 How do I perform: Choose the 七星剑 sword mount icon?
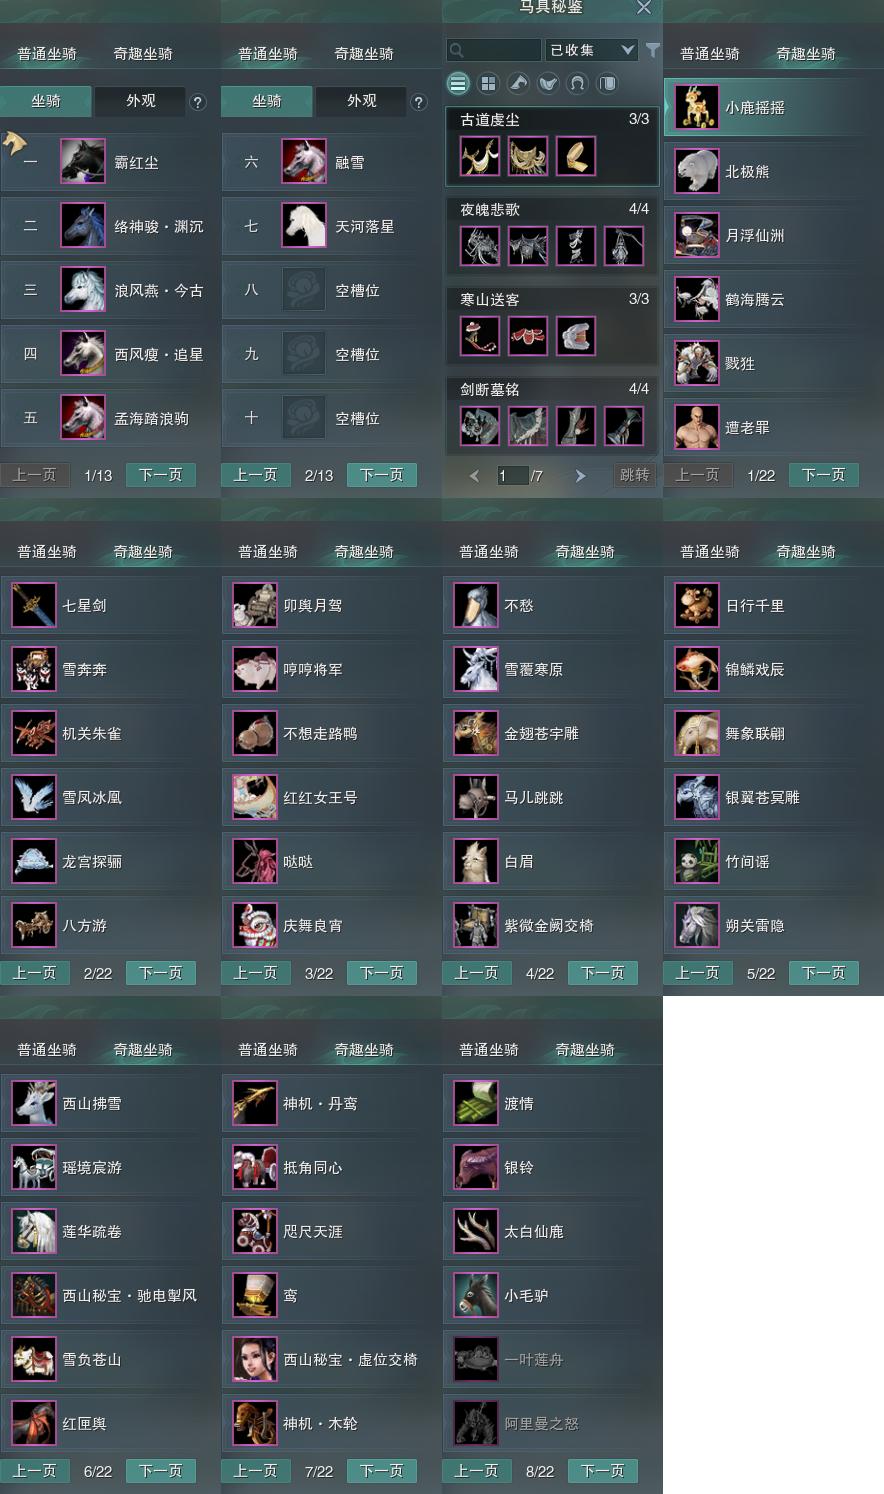[34, 605]
